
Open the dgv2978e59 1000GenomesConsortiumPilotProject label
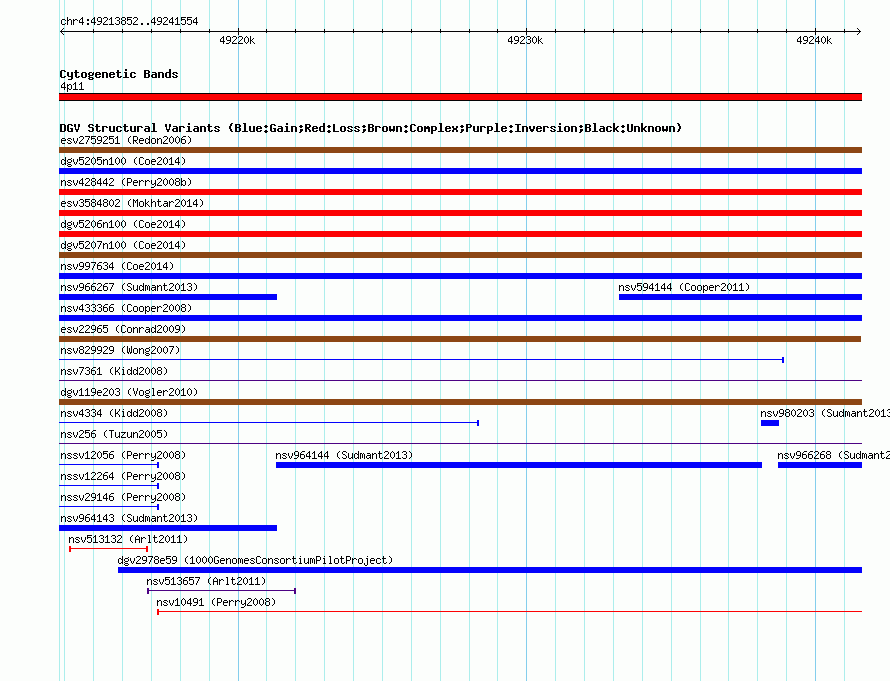point(255,560)
